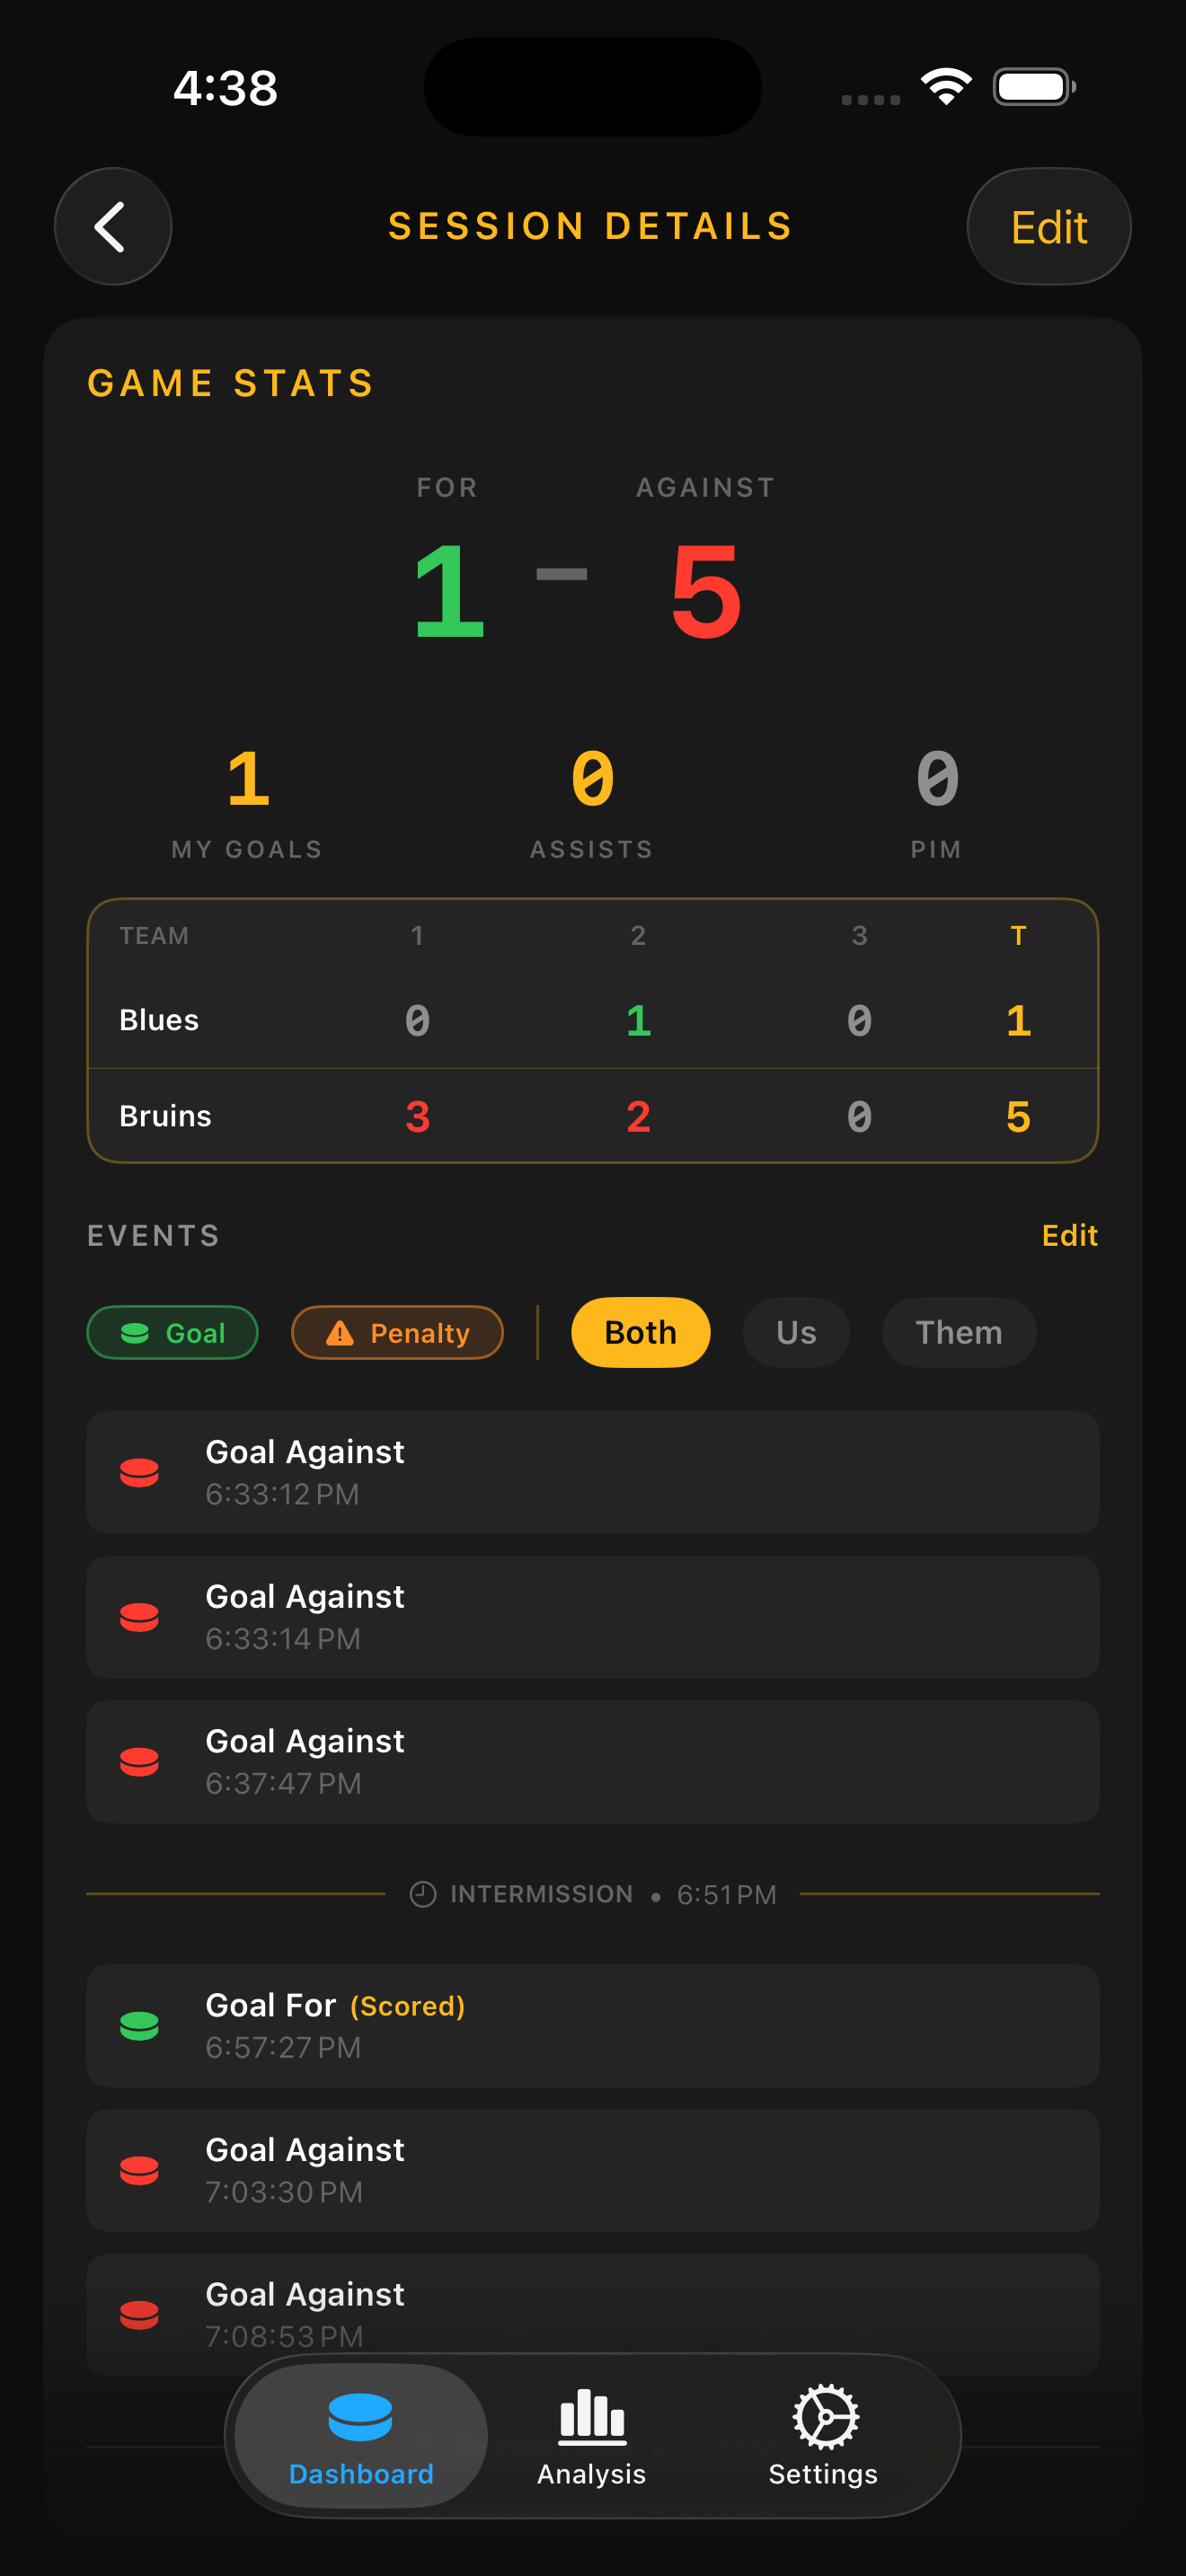Click the Edit button in the top bar
Viewport: 1186px width, 2576px height.
(1048, 226)
